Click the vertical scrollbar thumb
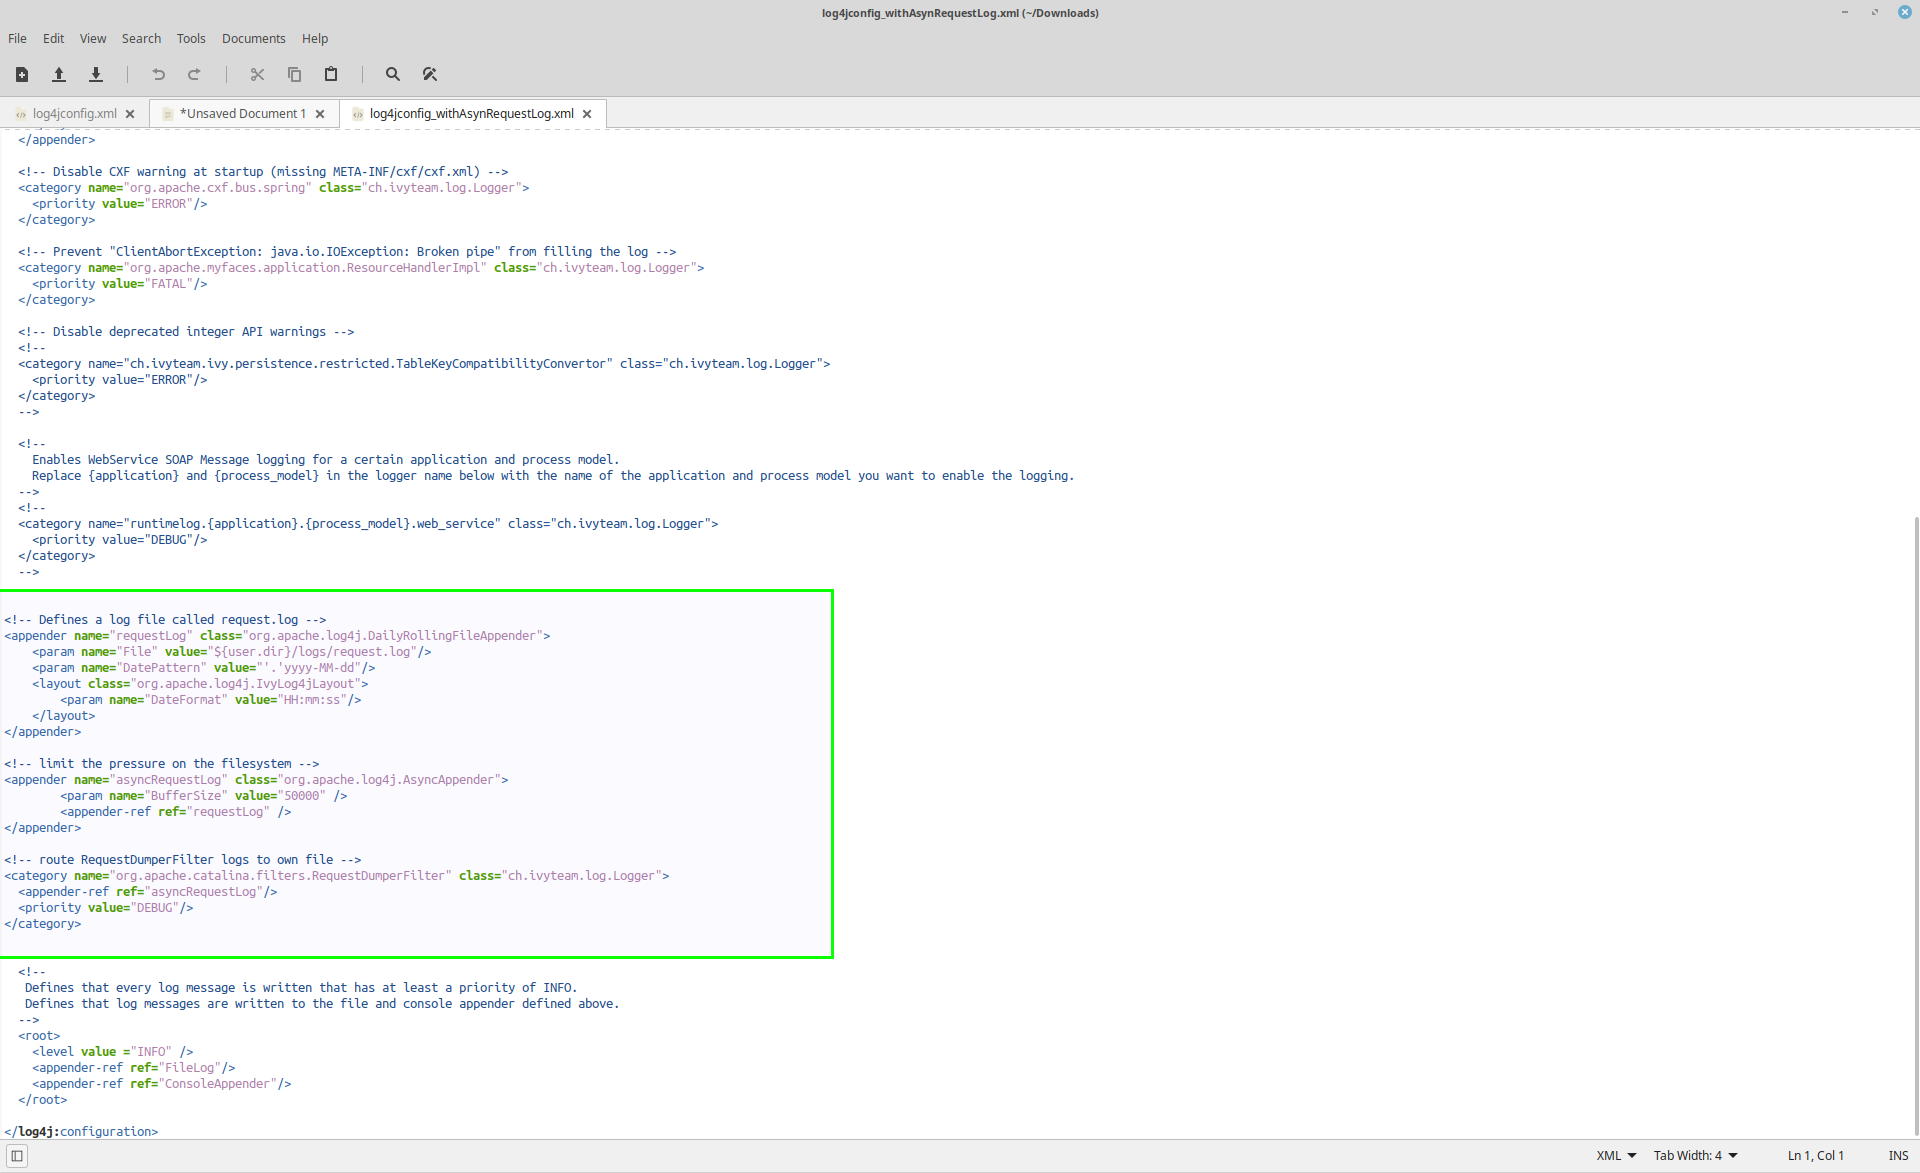The height and width of the screenshot is (1173, 1920). pos(1915,825)
